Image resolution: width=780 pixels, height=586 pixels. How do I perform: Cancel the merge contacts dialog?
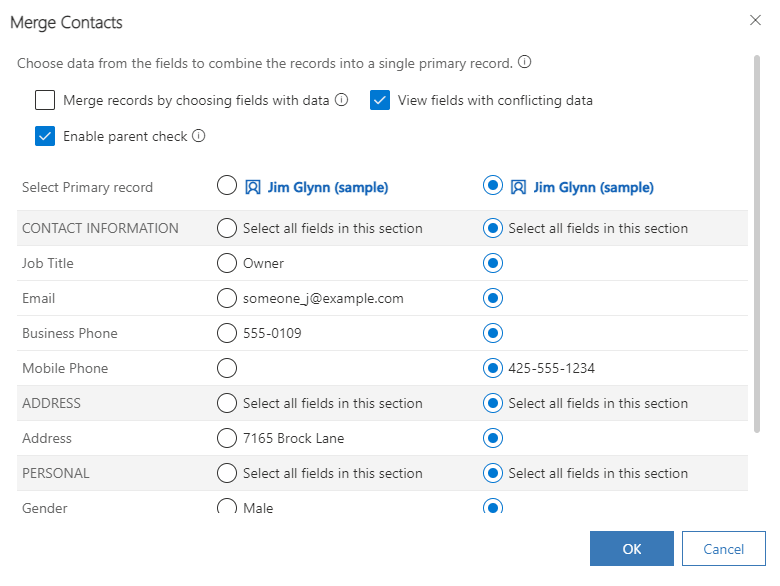[723, 548]
